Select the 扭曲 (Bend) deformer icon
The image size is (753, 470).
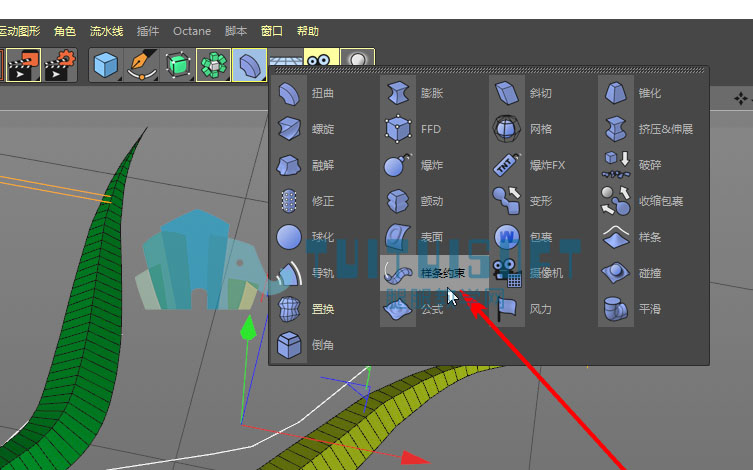tap(289, 93)
